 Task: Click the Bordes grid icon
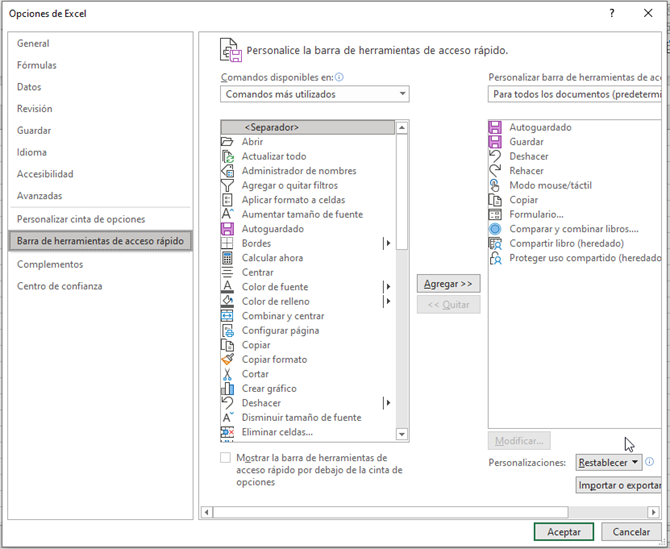click(x=227, y=244)
